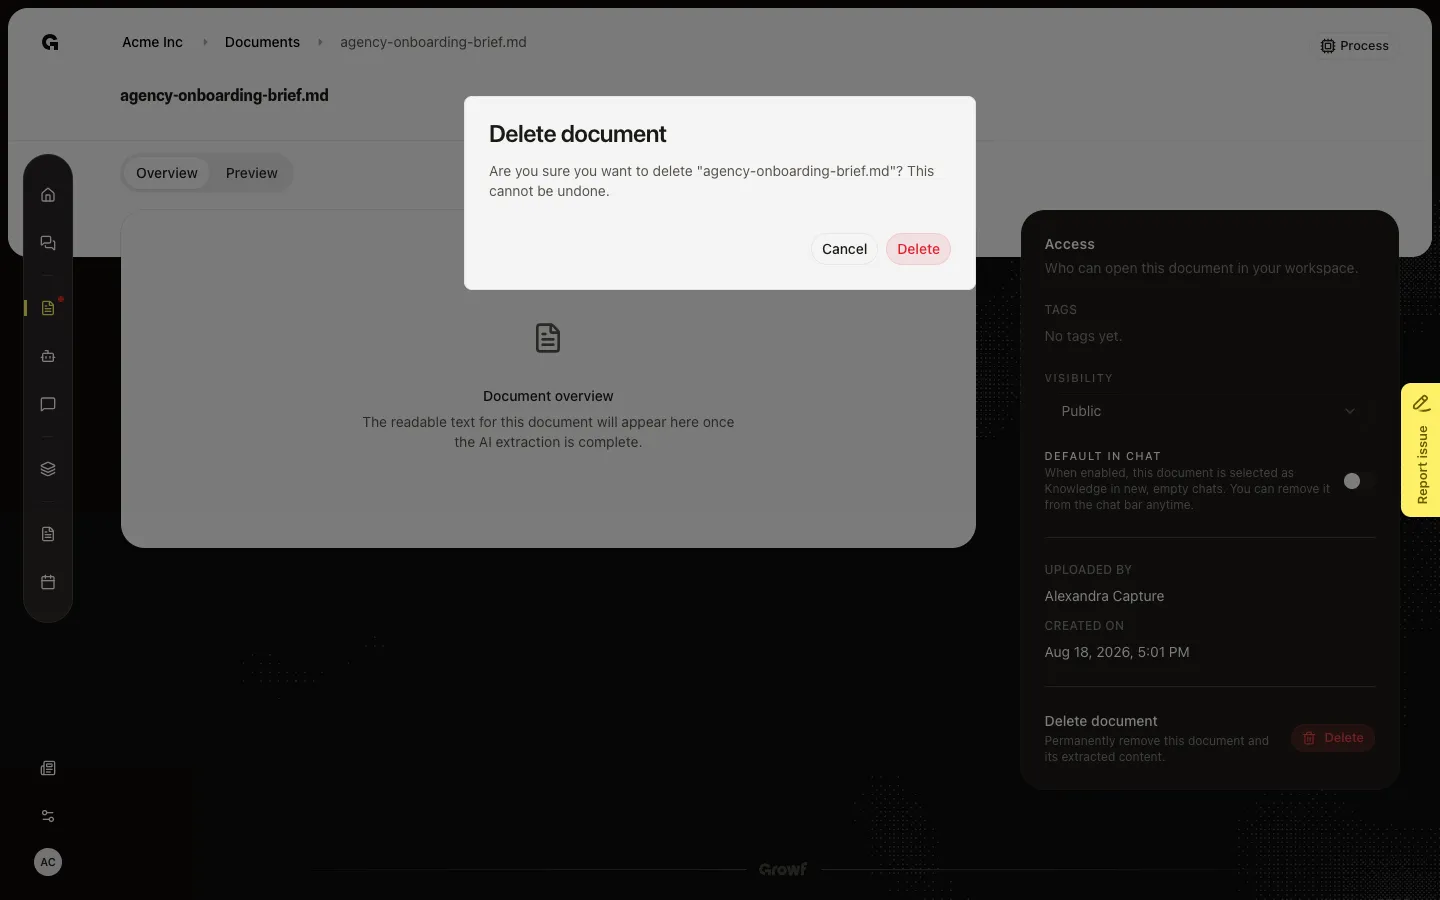
Task: Click the Access panel heading
Action: point(1069,244)
